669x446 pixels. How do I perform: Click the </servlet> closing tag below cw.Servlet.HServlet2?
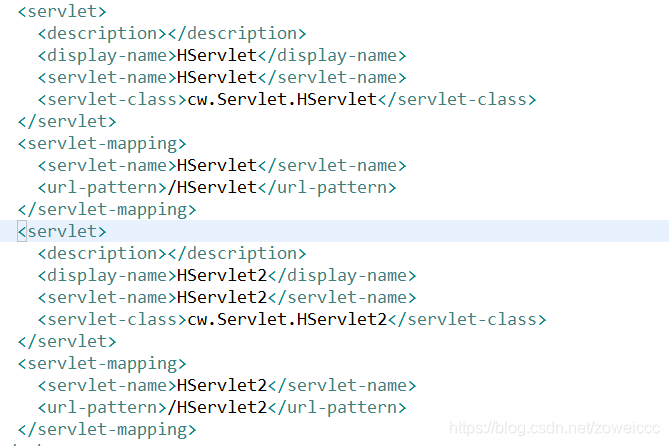pos(67,341)
